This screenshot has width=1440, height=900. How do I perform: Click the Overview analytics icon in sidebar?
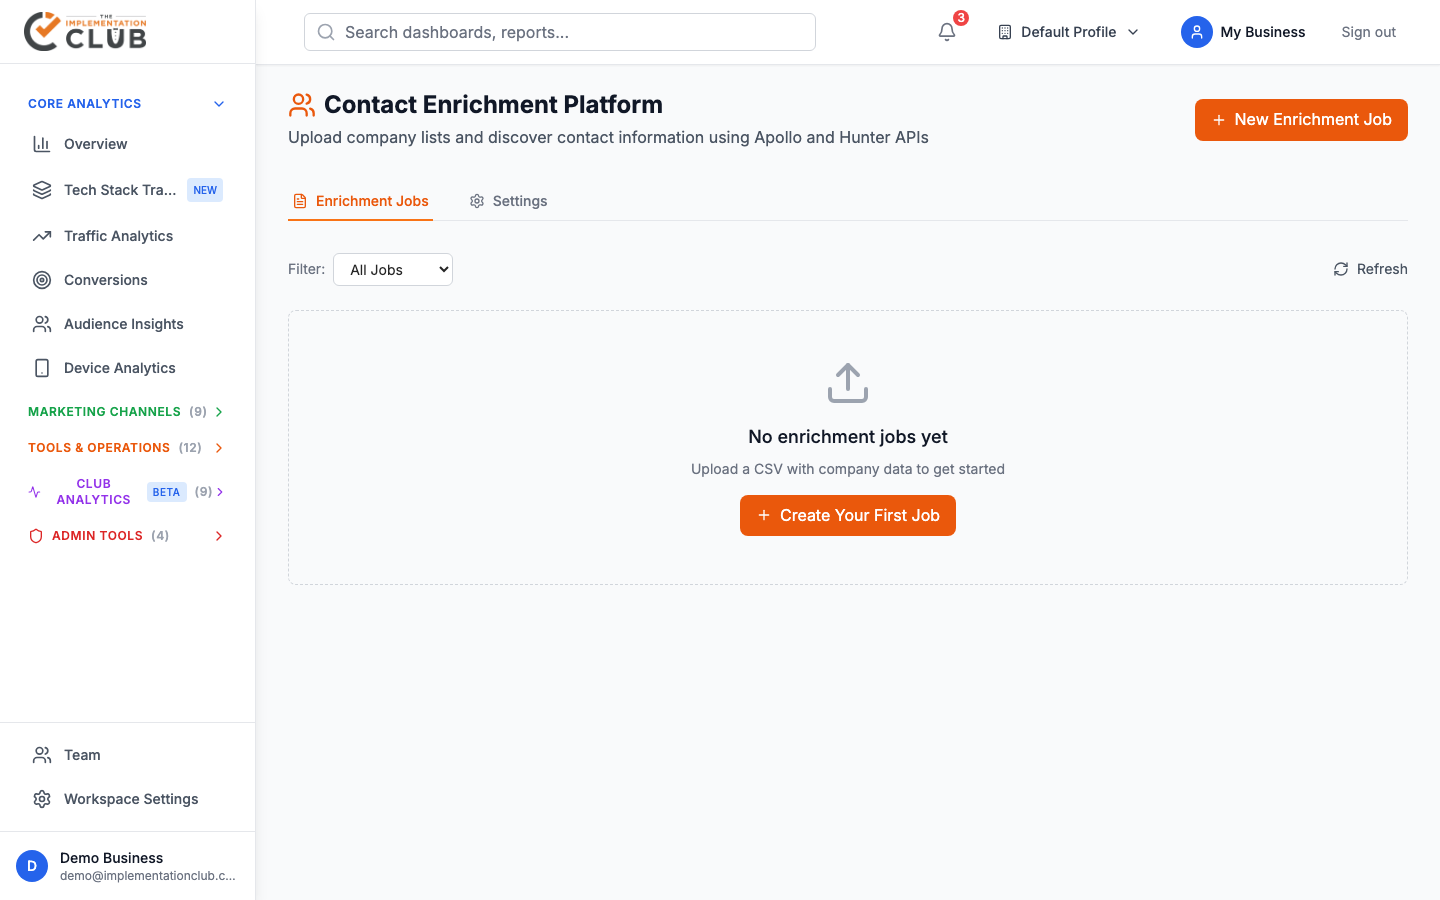(x=41, y=143)
